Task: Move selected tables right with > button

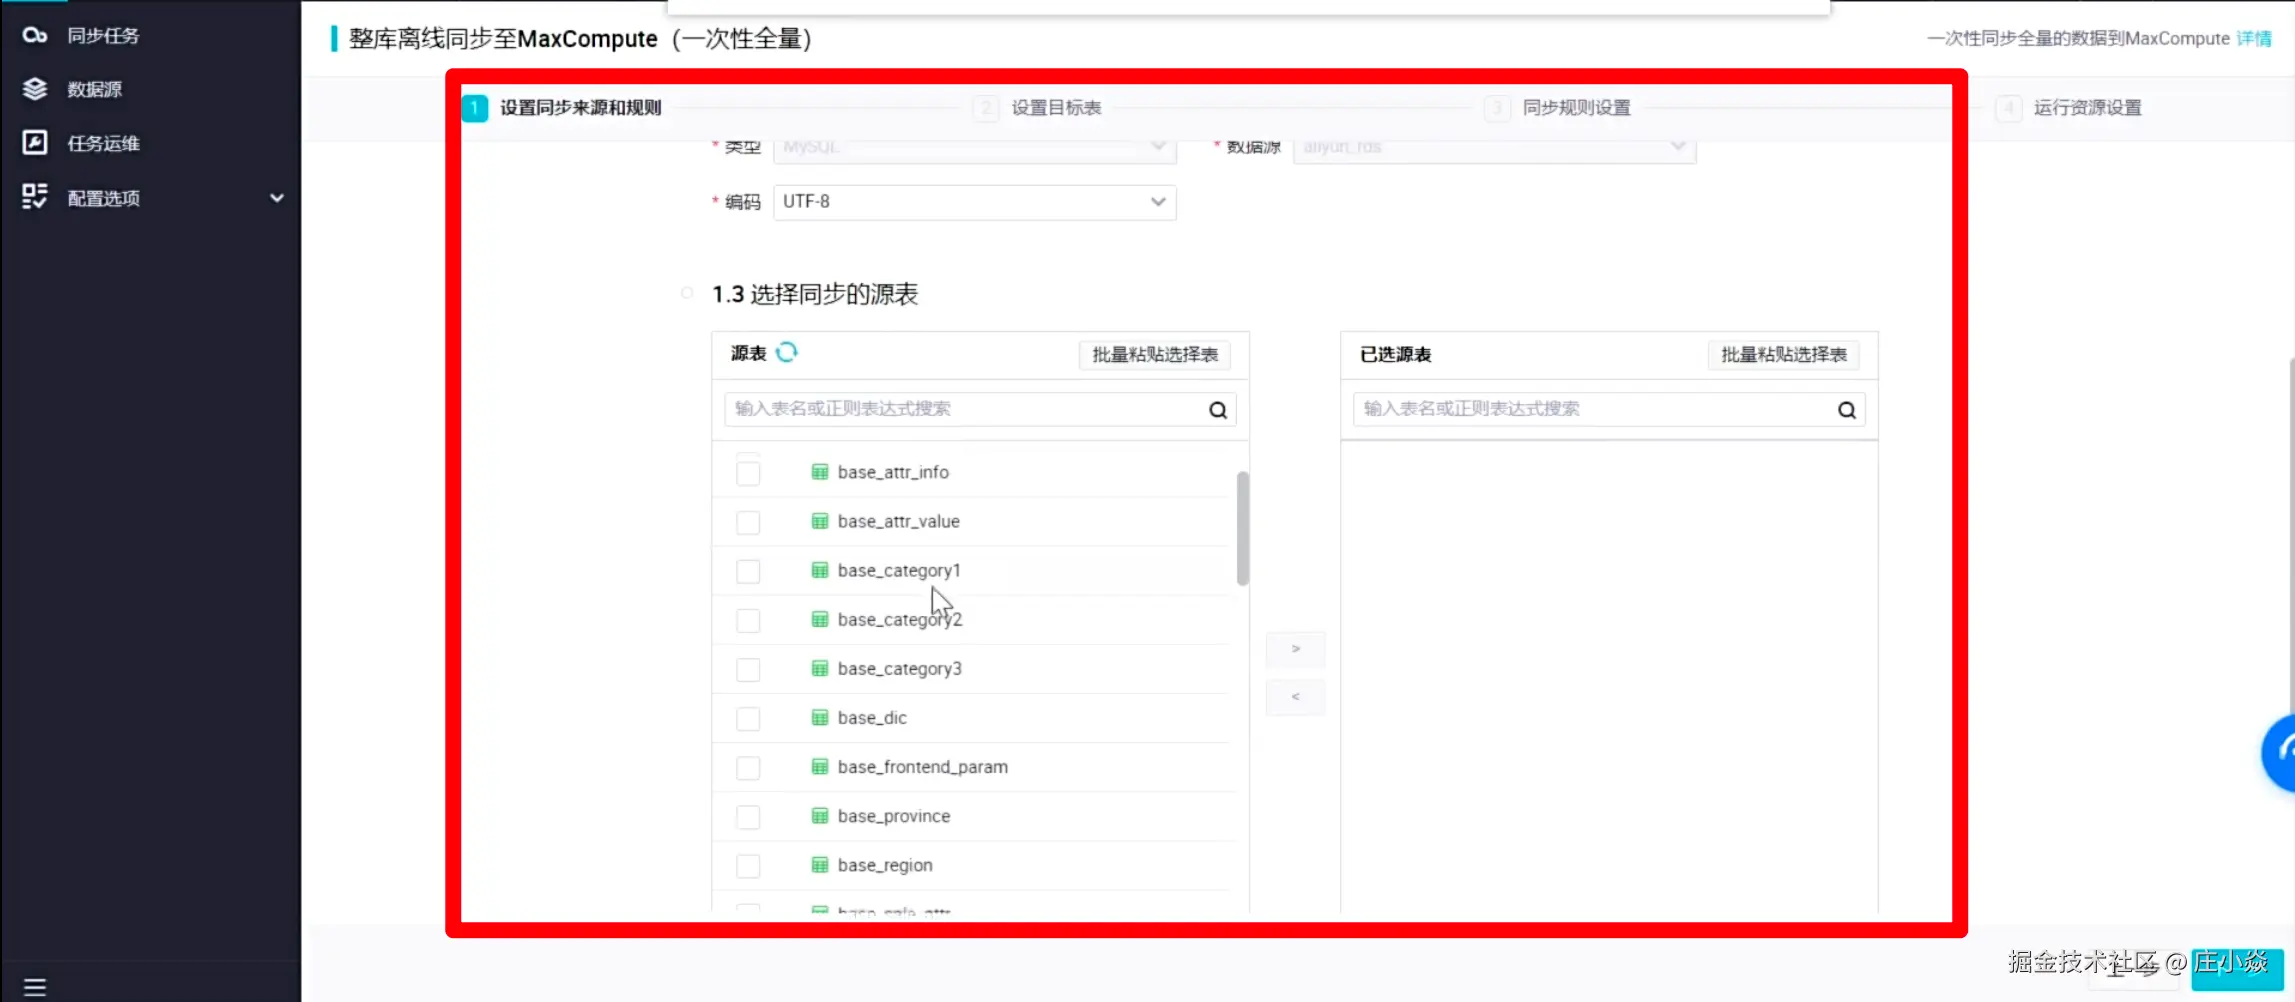Action: [1296, 649]
